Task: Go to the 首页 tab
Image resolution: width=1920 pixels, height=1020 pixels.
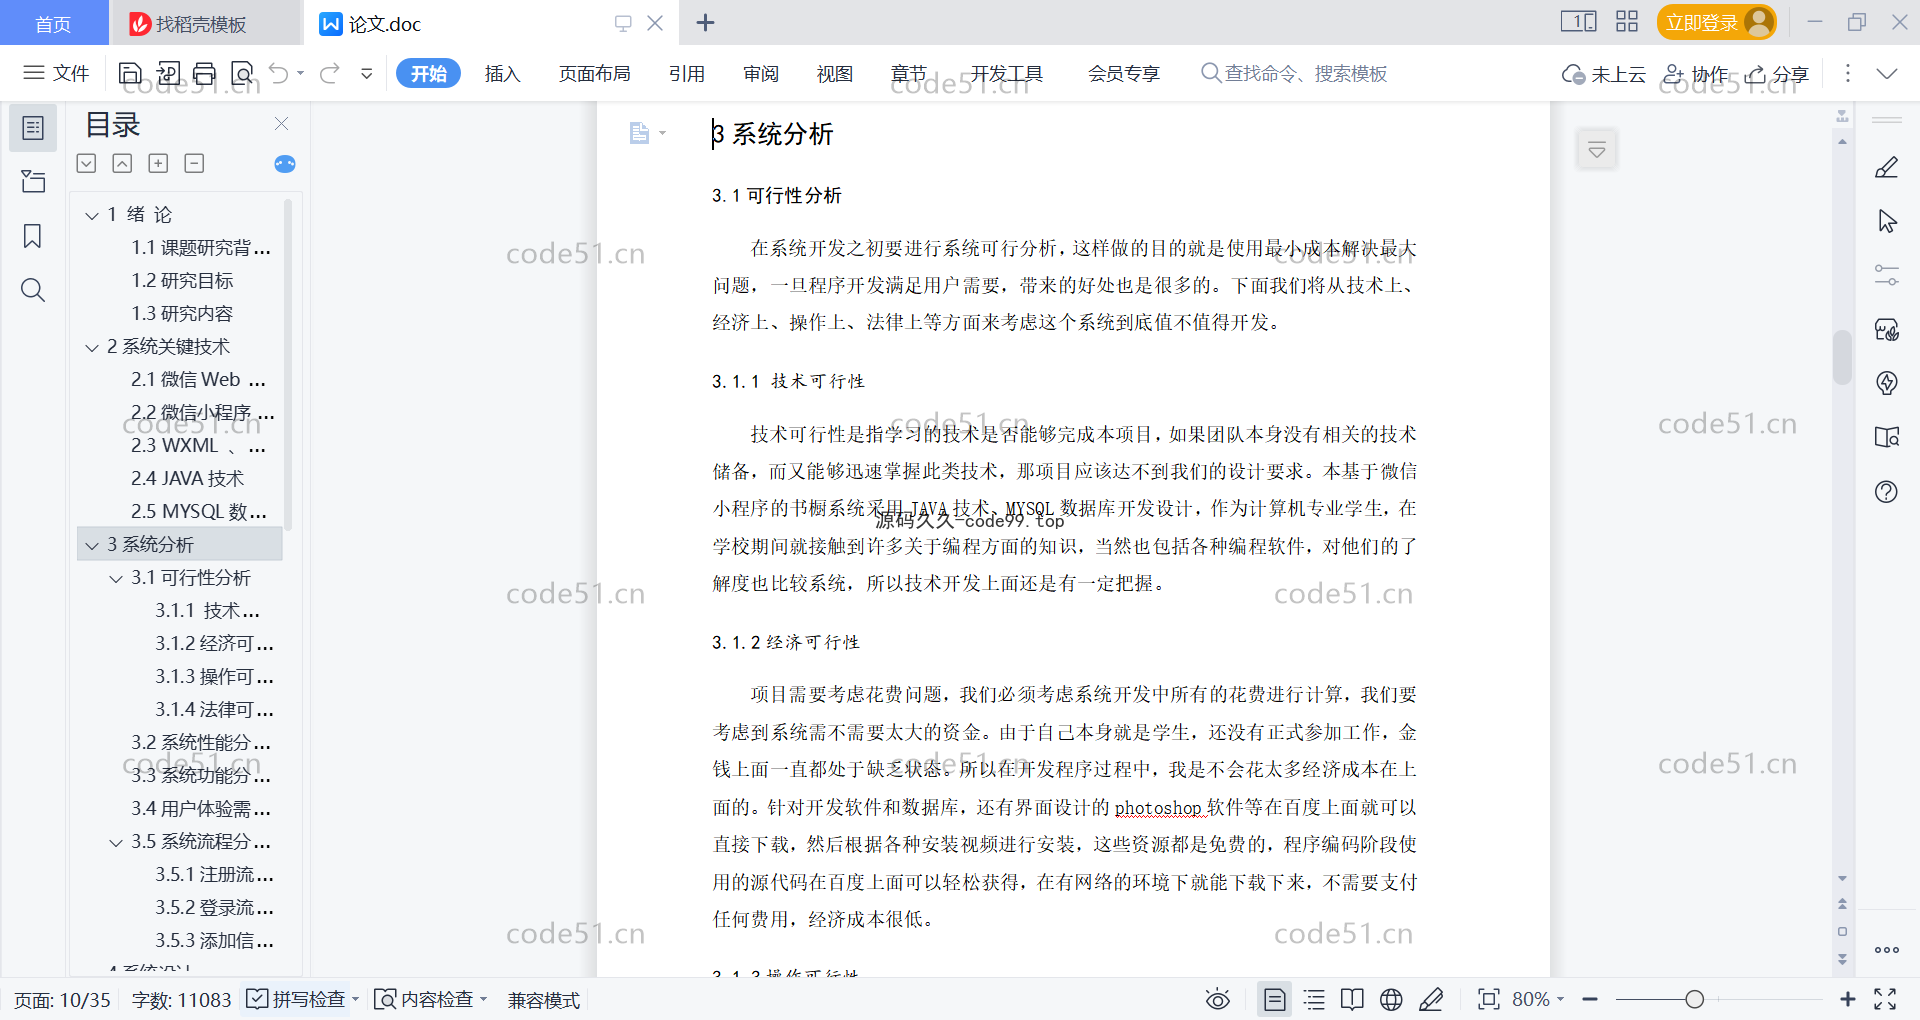Action: 53,23
